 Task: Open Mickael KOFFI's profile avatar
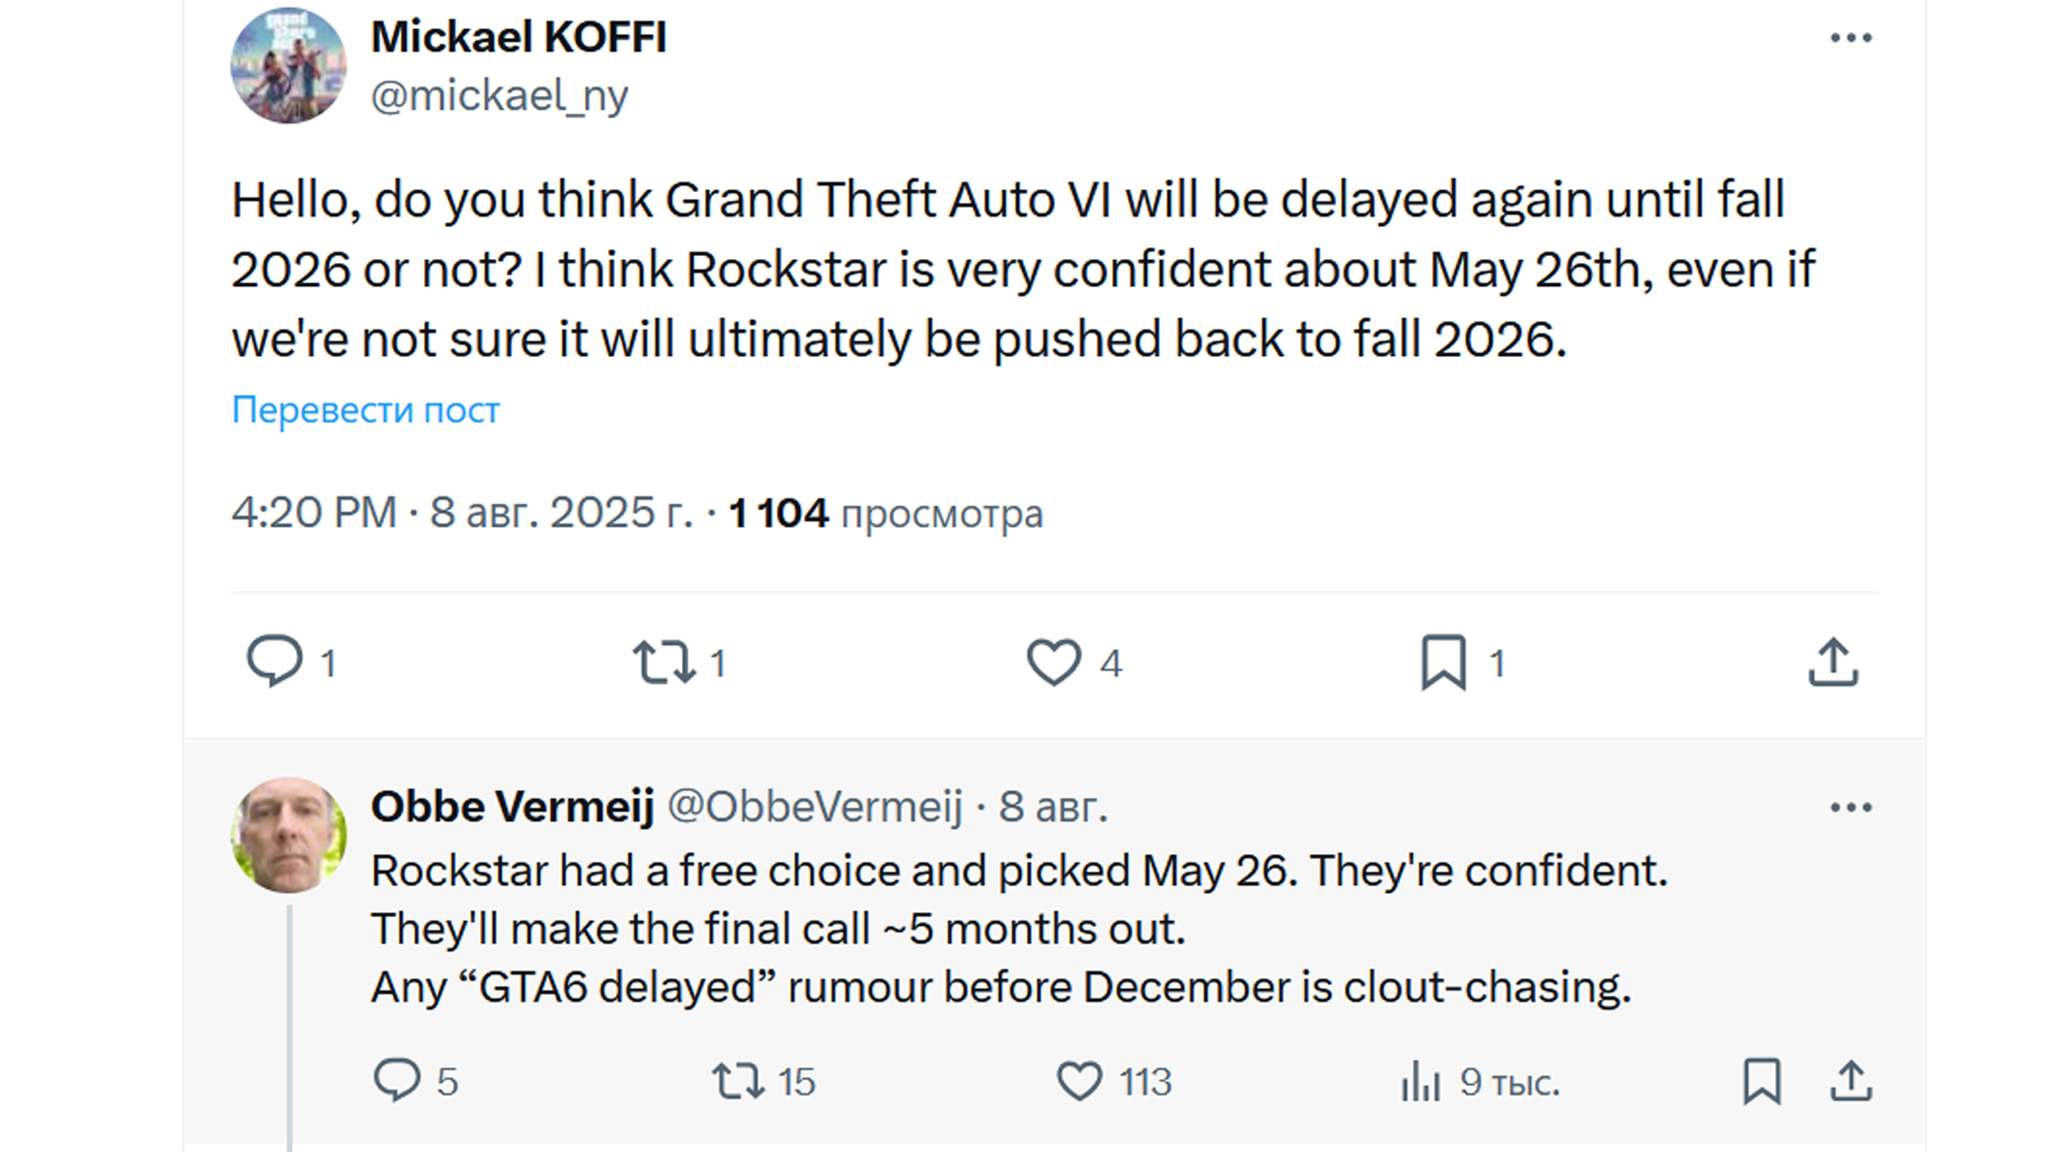(289, 66)
